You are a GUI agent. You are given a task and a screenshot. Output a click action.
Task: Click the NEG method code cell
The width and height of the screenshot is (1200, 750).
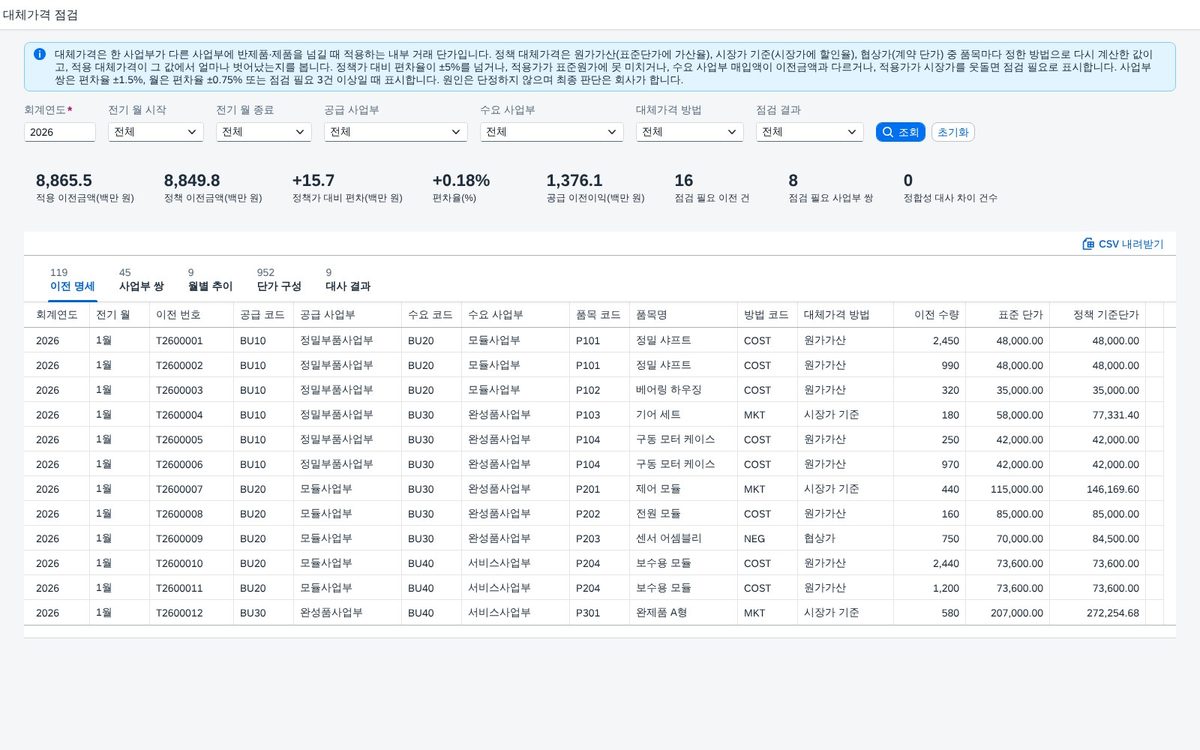pyautogui.click(x=767, y=538)
